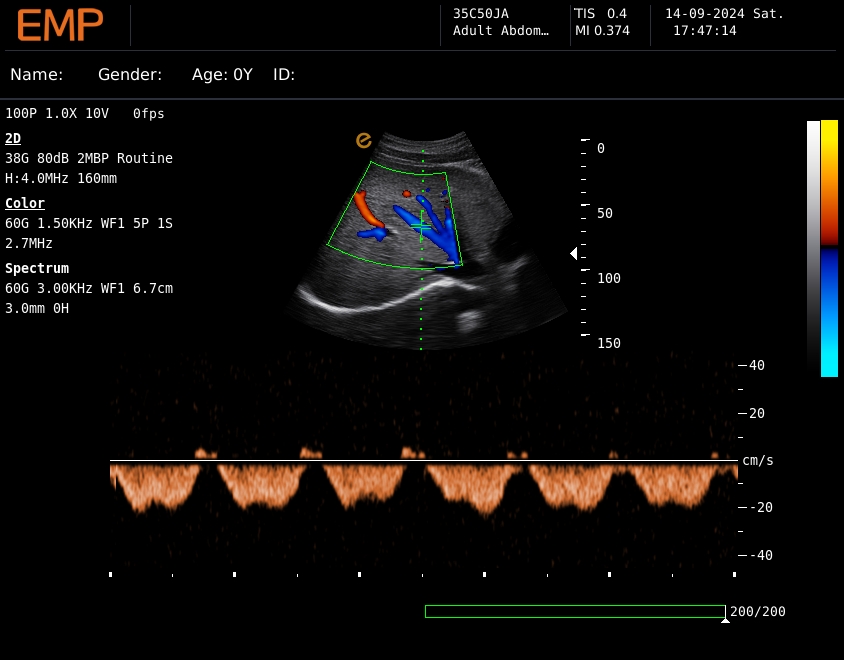Click the patient Gender field
Screen dimensions: 844x660
click(130, 75)
